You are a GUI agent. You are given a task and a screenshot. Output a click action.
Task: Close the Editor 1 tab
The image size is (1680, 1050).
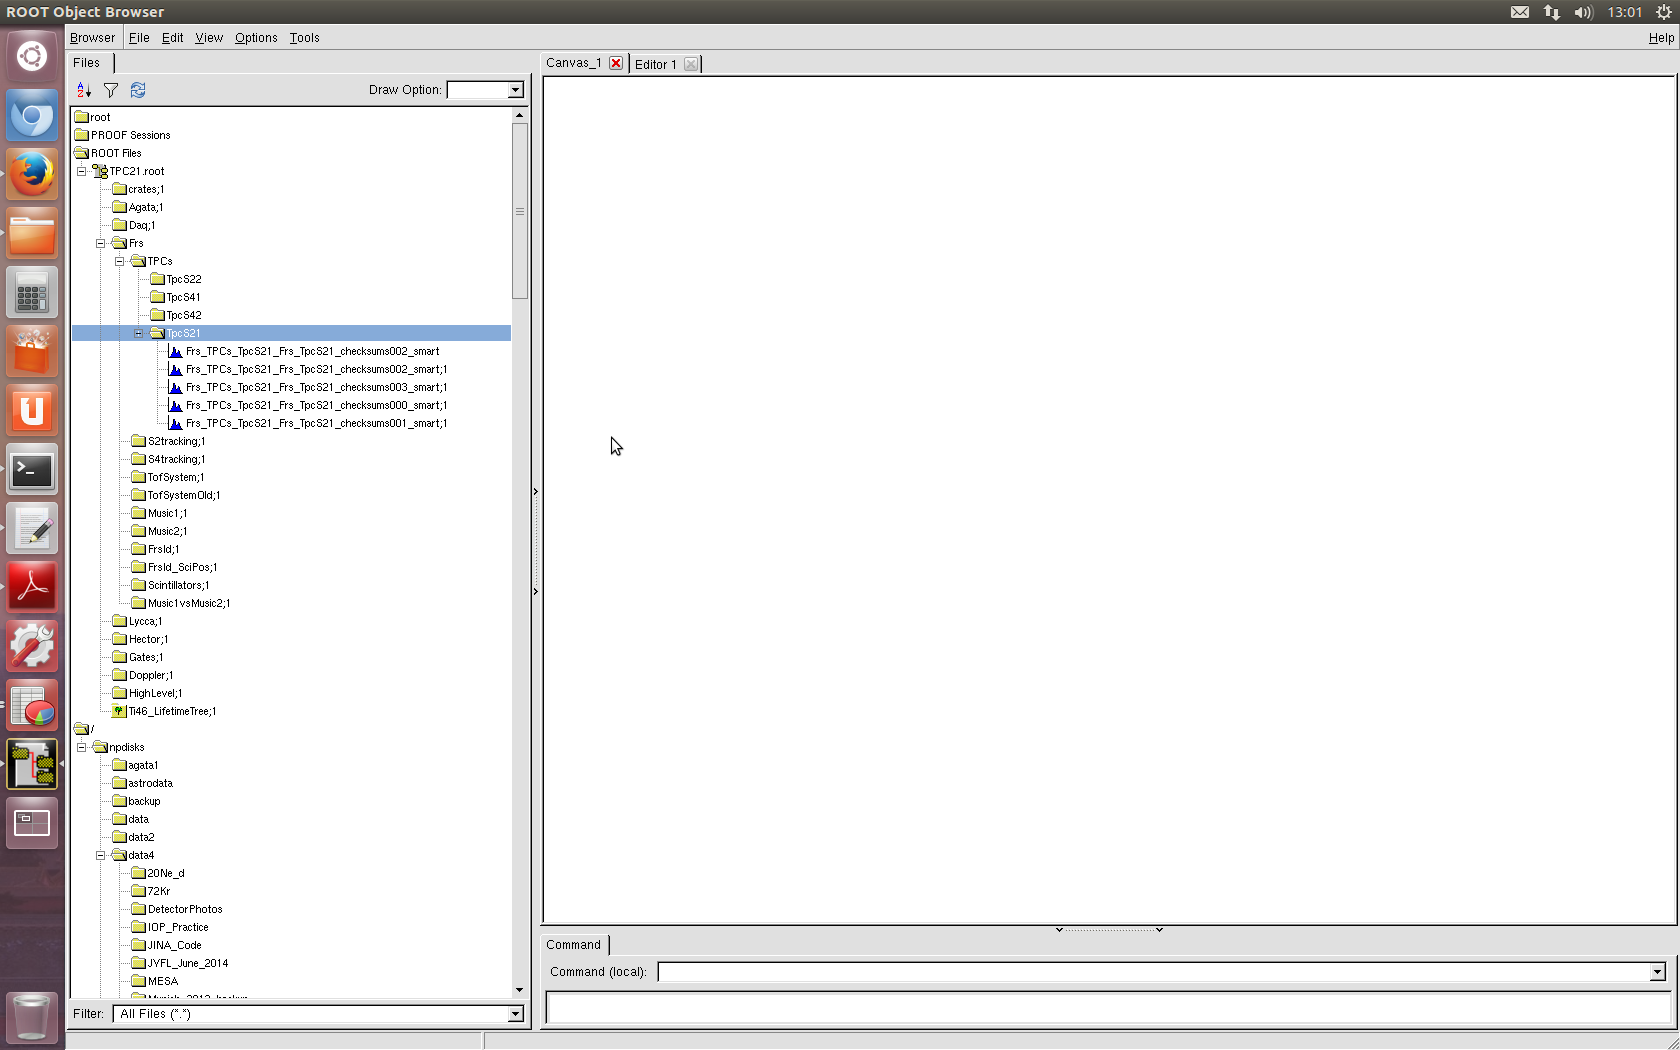690,64
